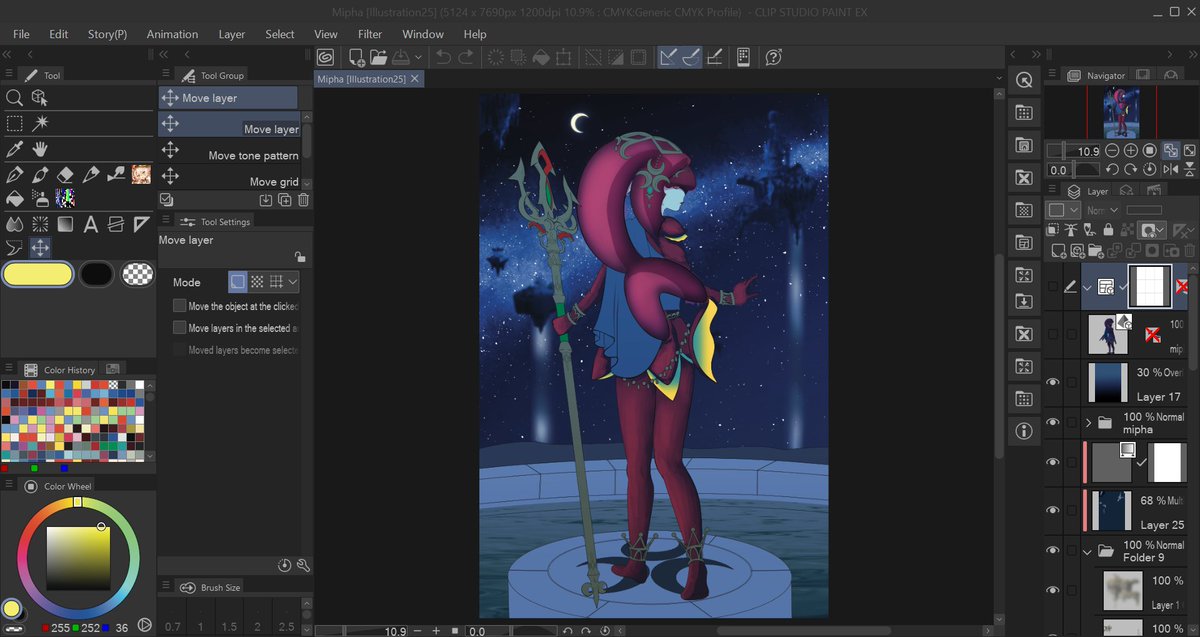Click the Redo arrow in command bar
Screen dimensions: 1200x637
click(466, 58)
